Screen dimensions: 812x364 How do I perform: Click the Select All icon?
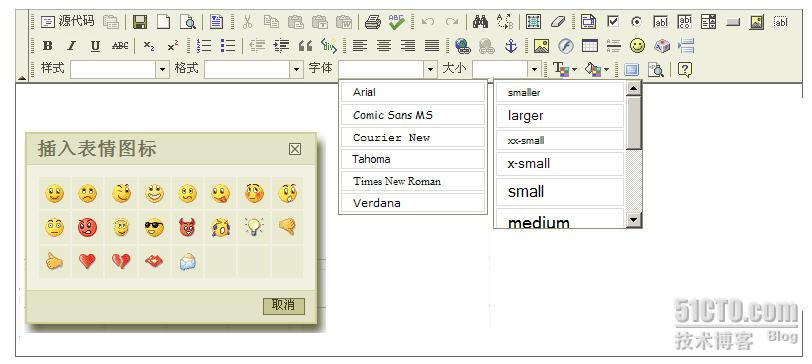(x=533, y=22)
